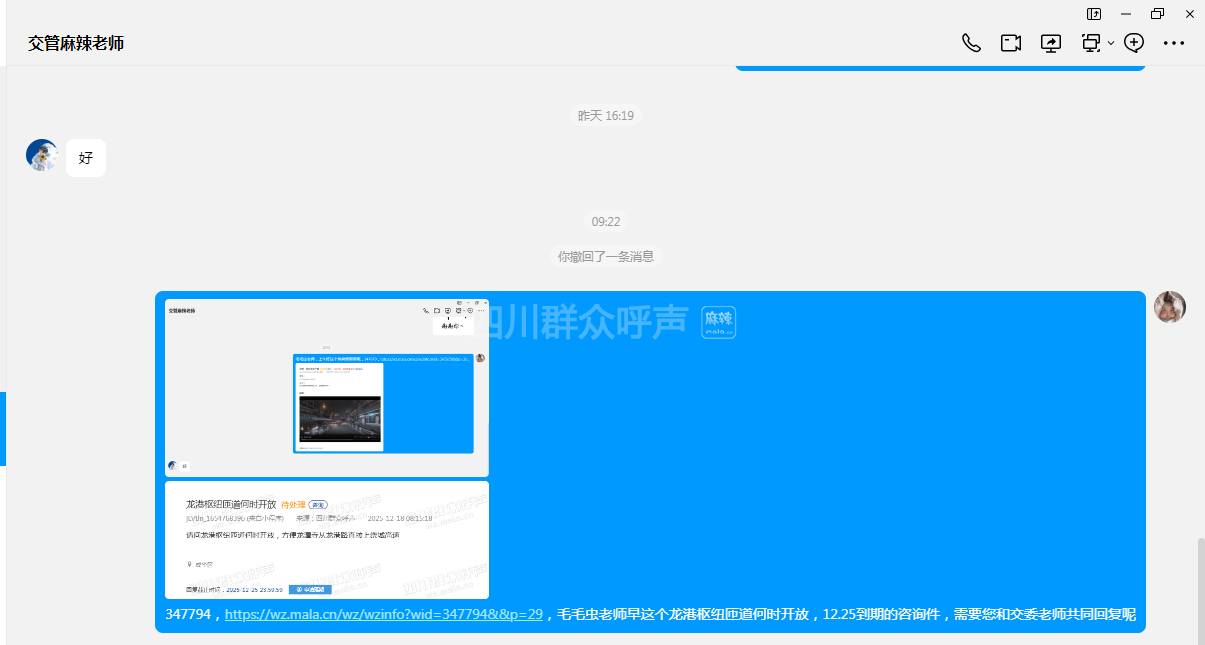Image resolution: width=1205 pixels, height=645 pixels.
Task: Click the screen share monitor icon
Action: (x=1051, y=43)
